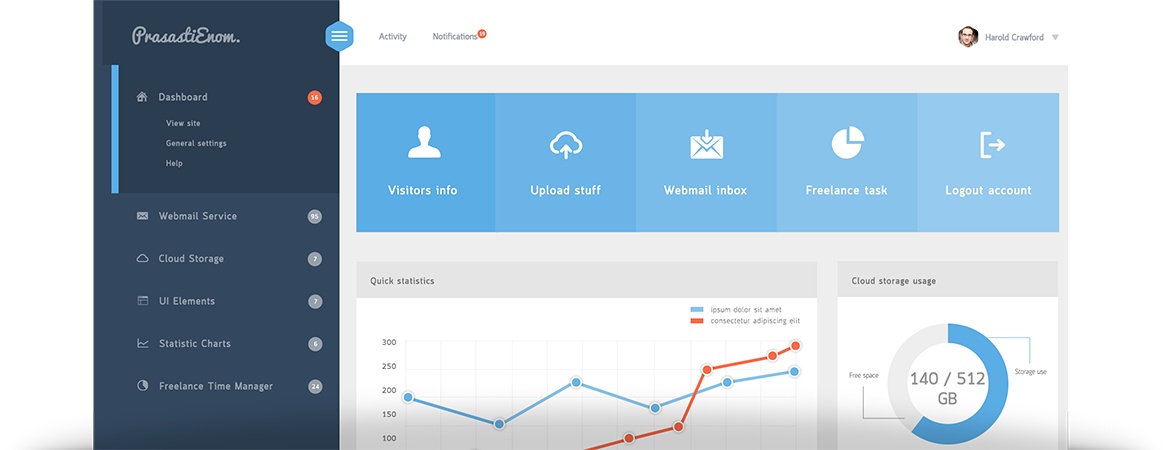This screenshot has height=450, width=1170.
Task: Click the Logout account exit icon
Action: click(990, 145)
